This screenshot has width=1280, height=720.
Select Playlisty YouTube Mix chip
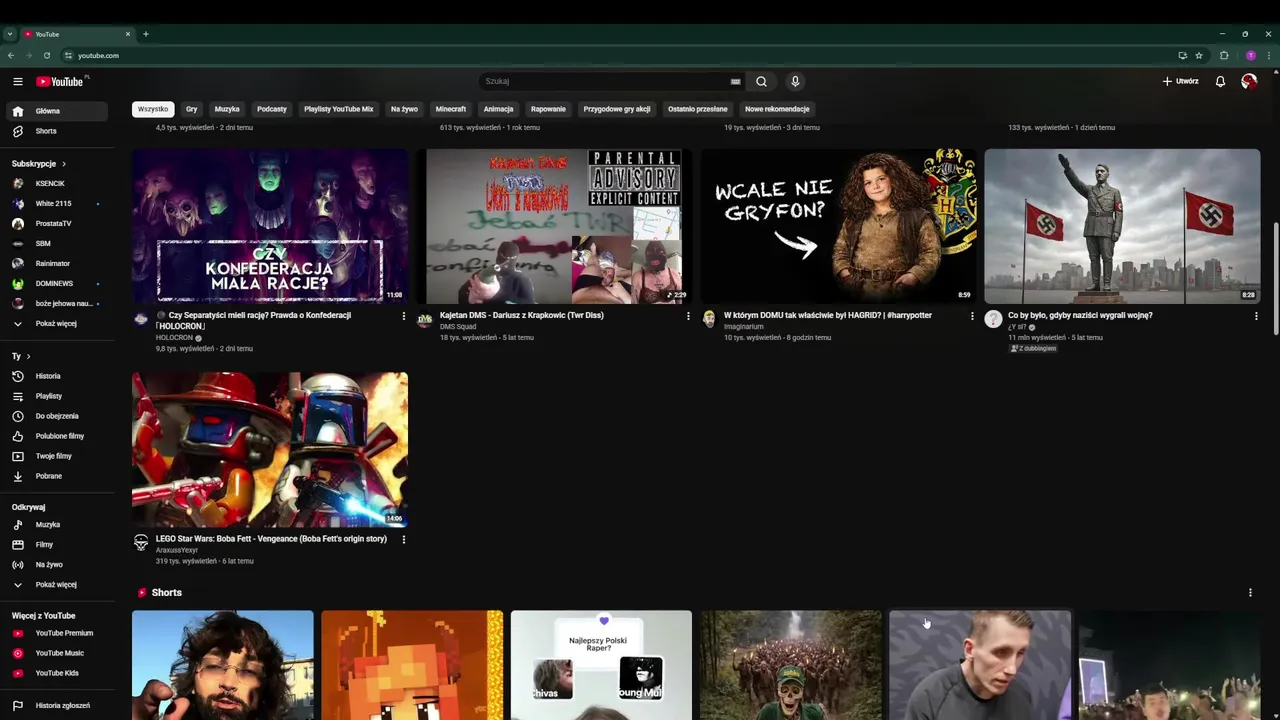point(339,109)
